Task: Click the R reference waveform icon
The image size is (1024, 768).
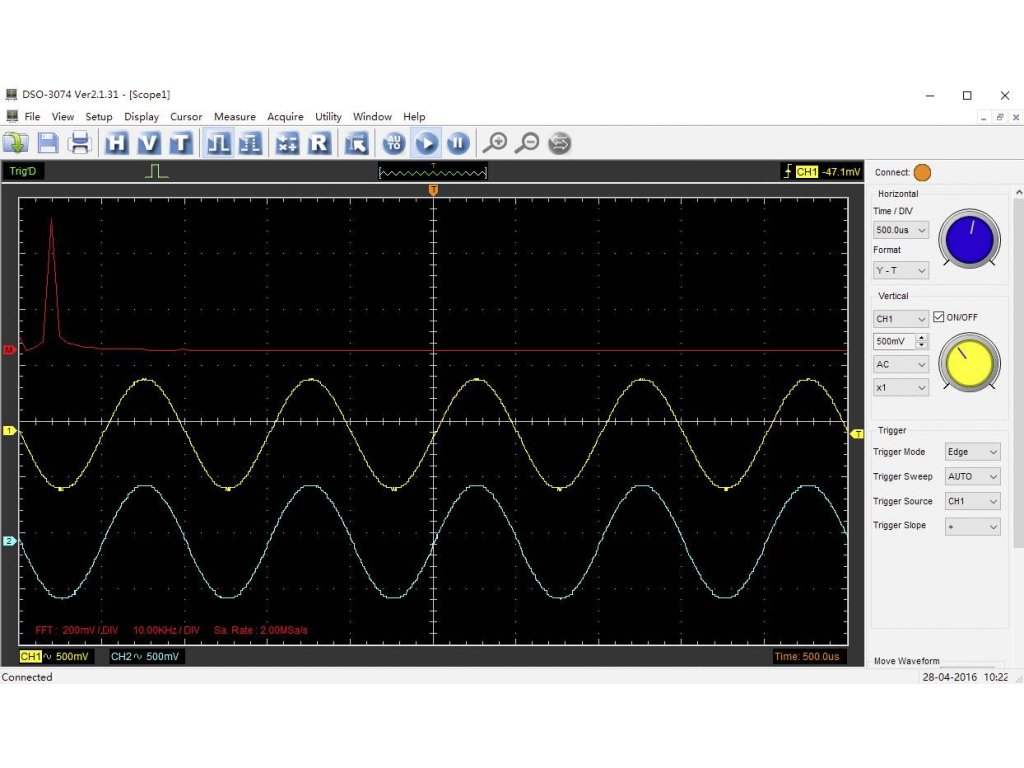Action: click(x=319, y=143)
